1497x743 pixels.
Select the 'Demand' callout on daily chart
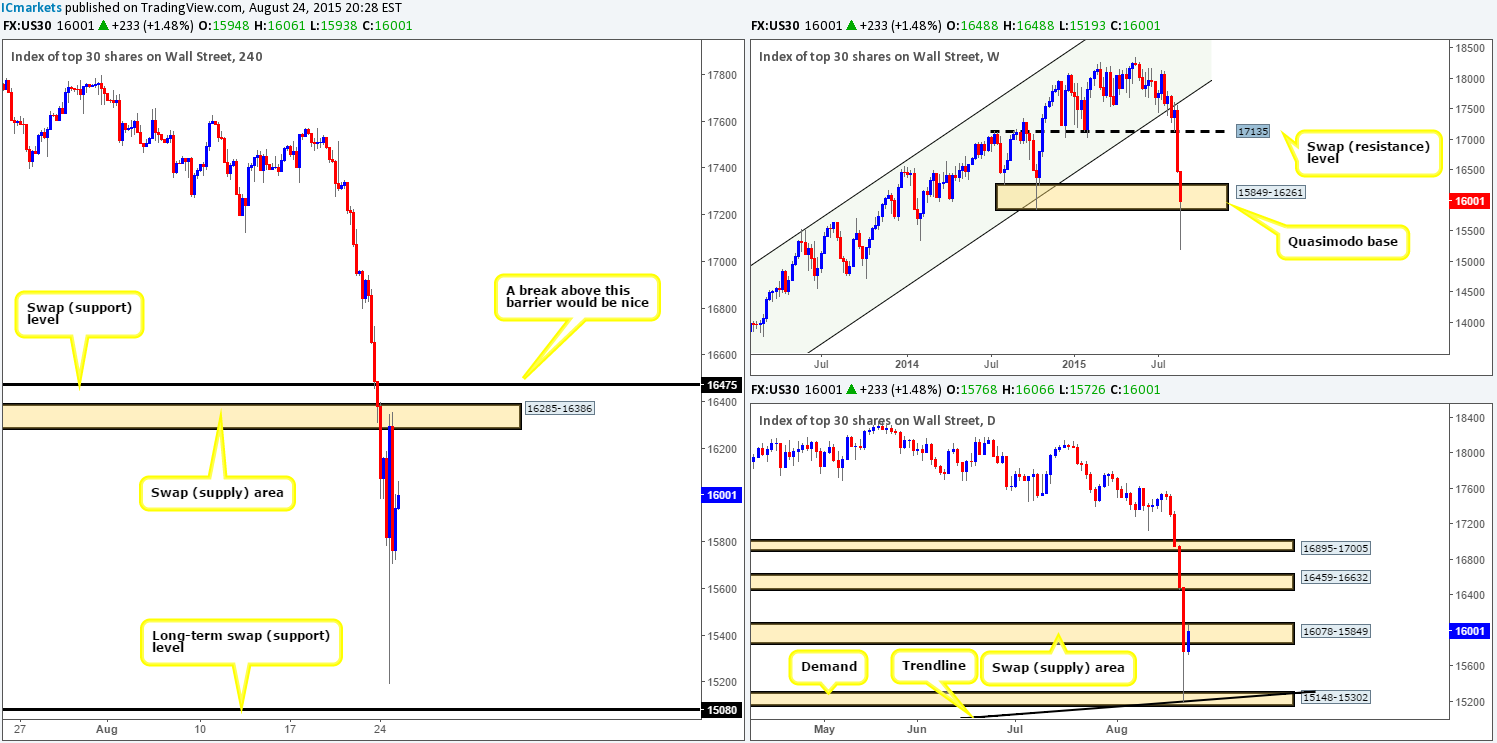click(828, 666)
